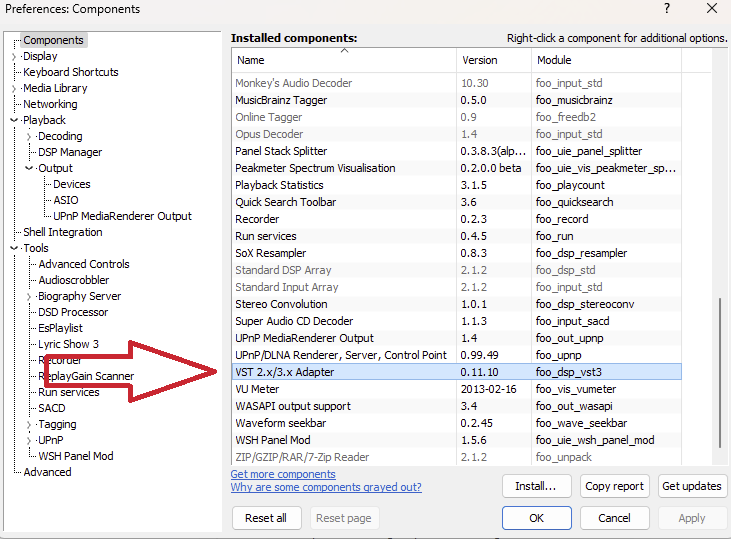Select the Stereo Convolution component row
The width and height of the screenshot is (731, 539).
tap(456, 304)
